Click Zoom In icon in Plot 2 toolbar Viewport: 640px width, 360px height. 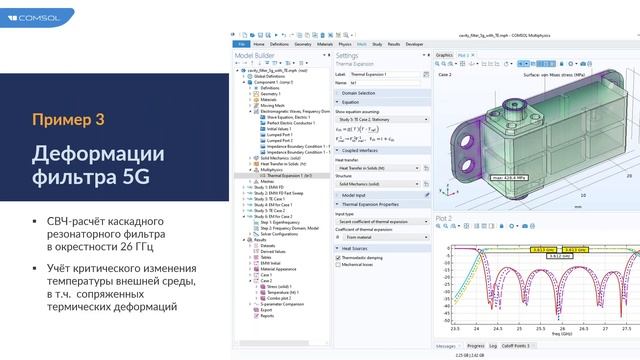point(438,226)
